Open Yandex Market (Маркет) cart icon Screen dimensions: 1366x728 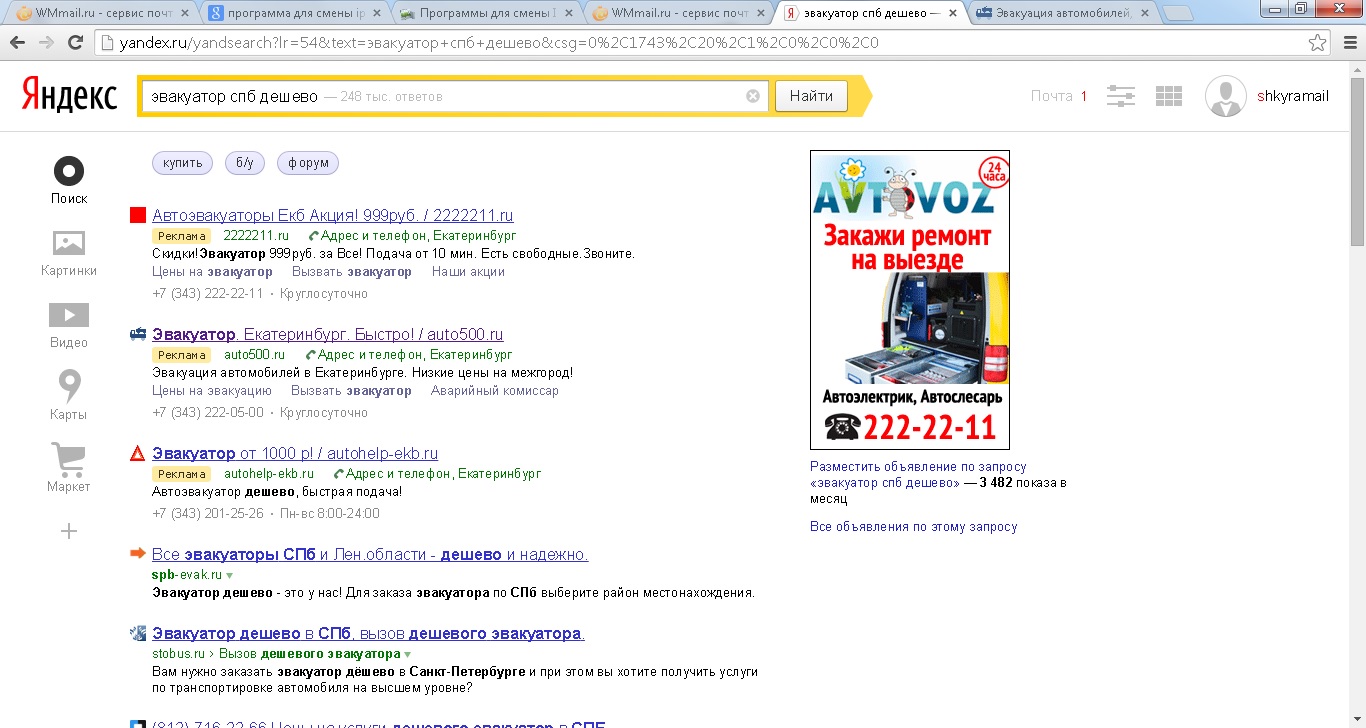69,459
